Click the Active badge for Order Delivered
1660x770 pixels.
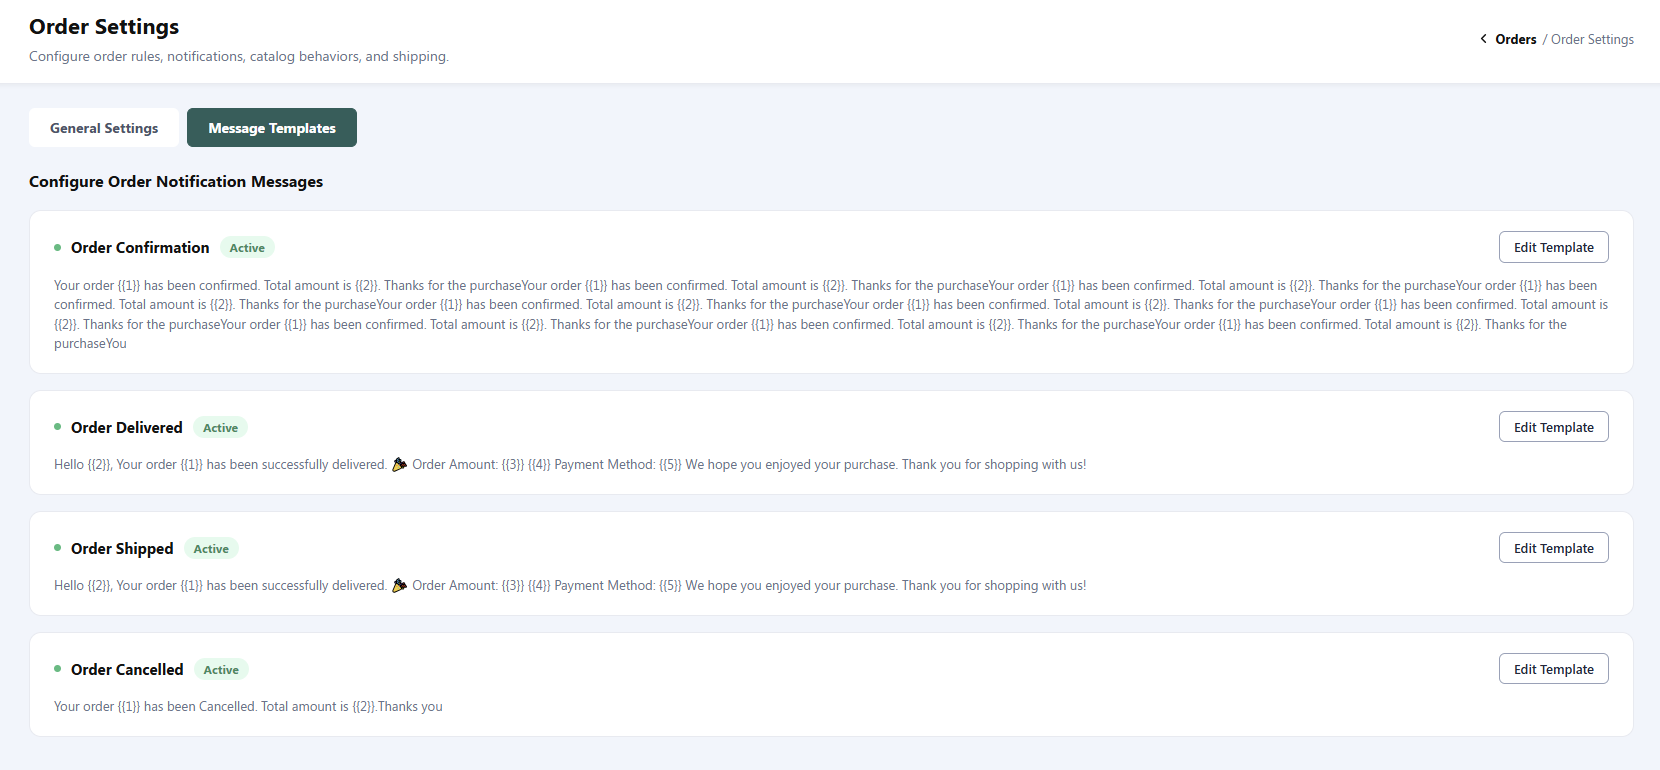[220, 428]
